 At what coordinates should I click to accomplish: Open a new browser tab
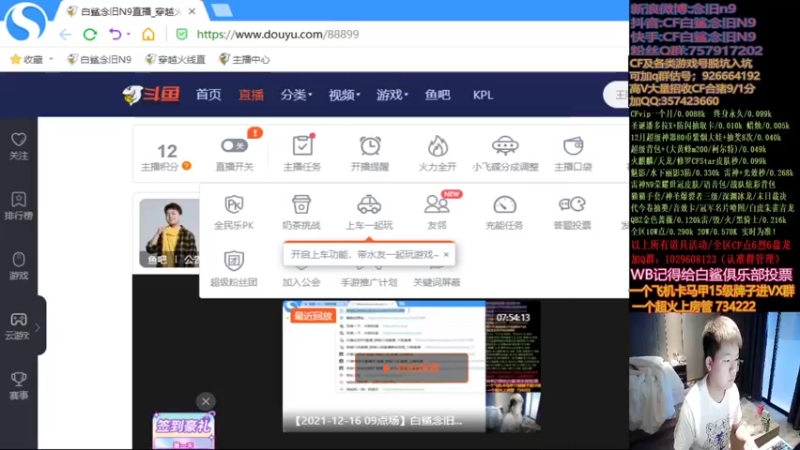(x=221, y=11)
